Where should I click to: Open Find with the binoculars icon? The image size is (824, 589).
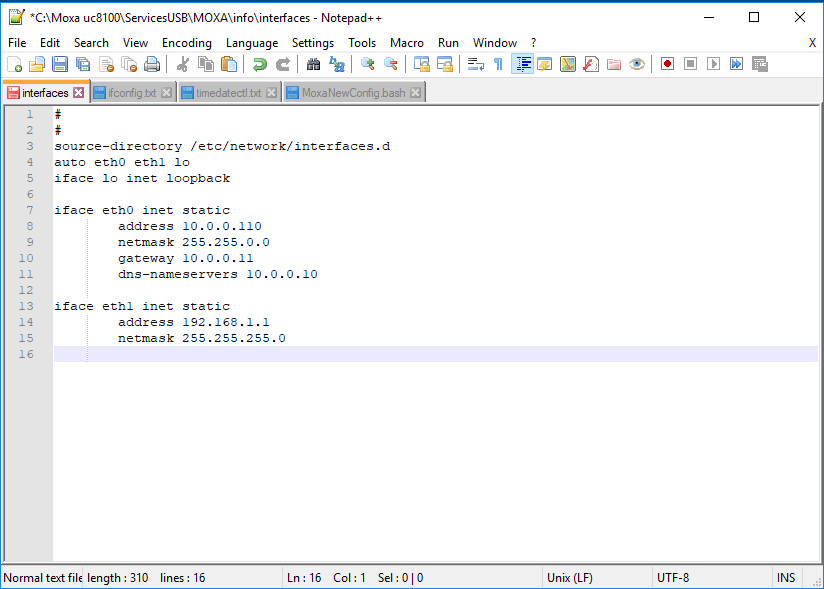(x=313, y=64)
